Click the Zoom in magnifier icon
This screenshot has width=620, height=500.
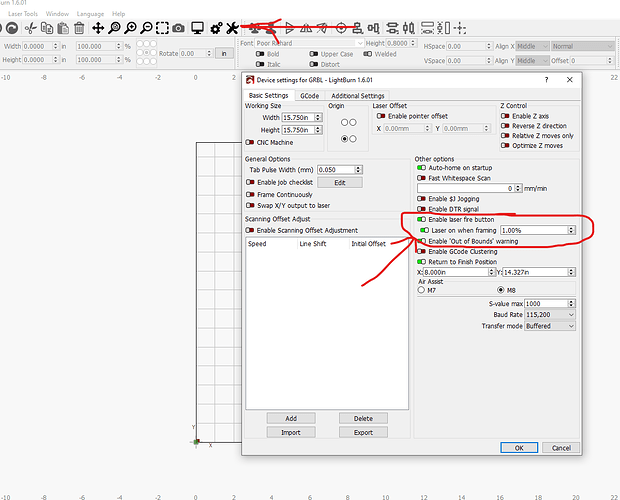tap(130, 28)
